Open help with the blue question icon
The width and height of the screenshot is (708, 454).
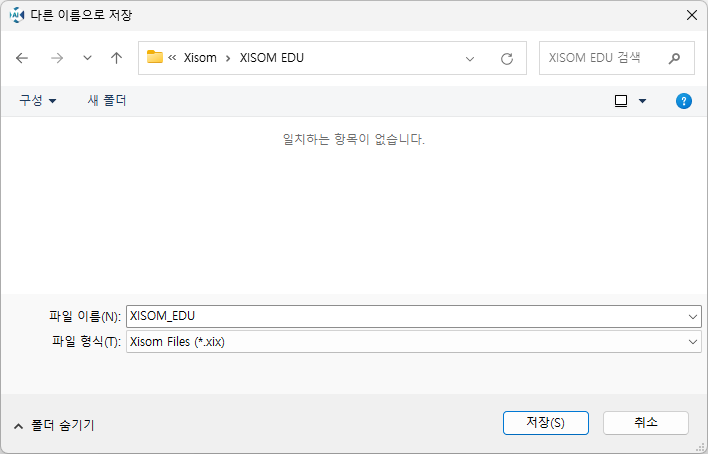click(x=684, y=101)
